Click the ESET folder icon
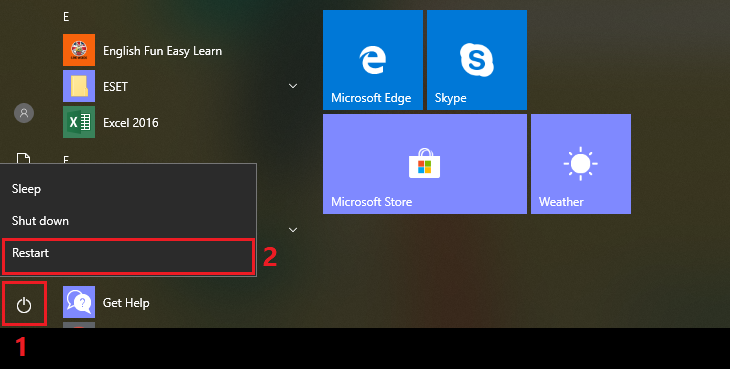The width and height of the screenshot is (730, 369). pyautogui.click(x=79, y=86)
